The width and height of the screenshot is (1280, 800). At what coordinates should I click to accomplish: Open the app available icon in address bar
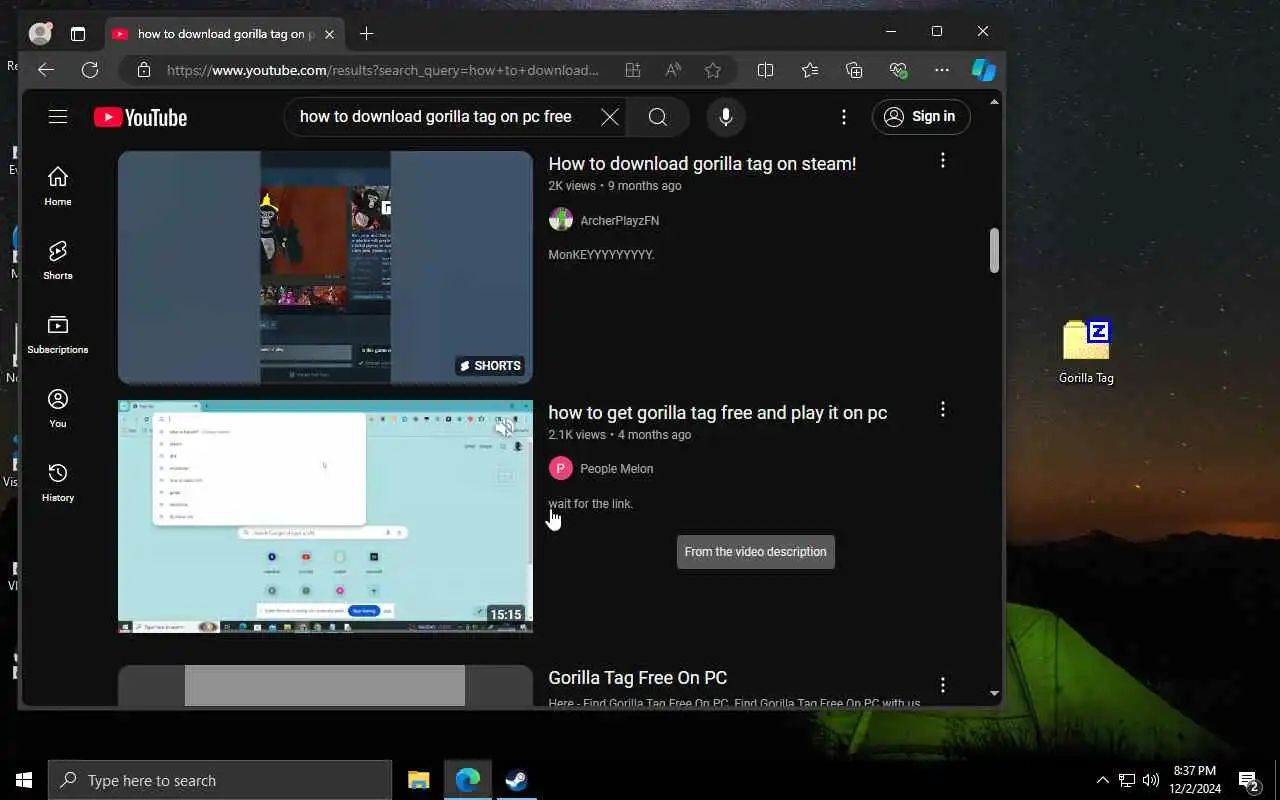(x=632, y=70)
